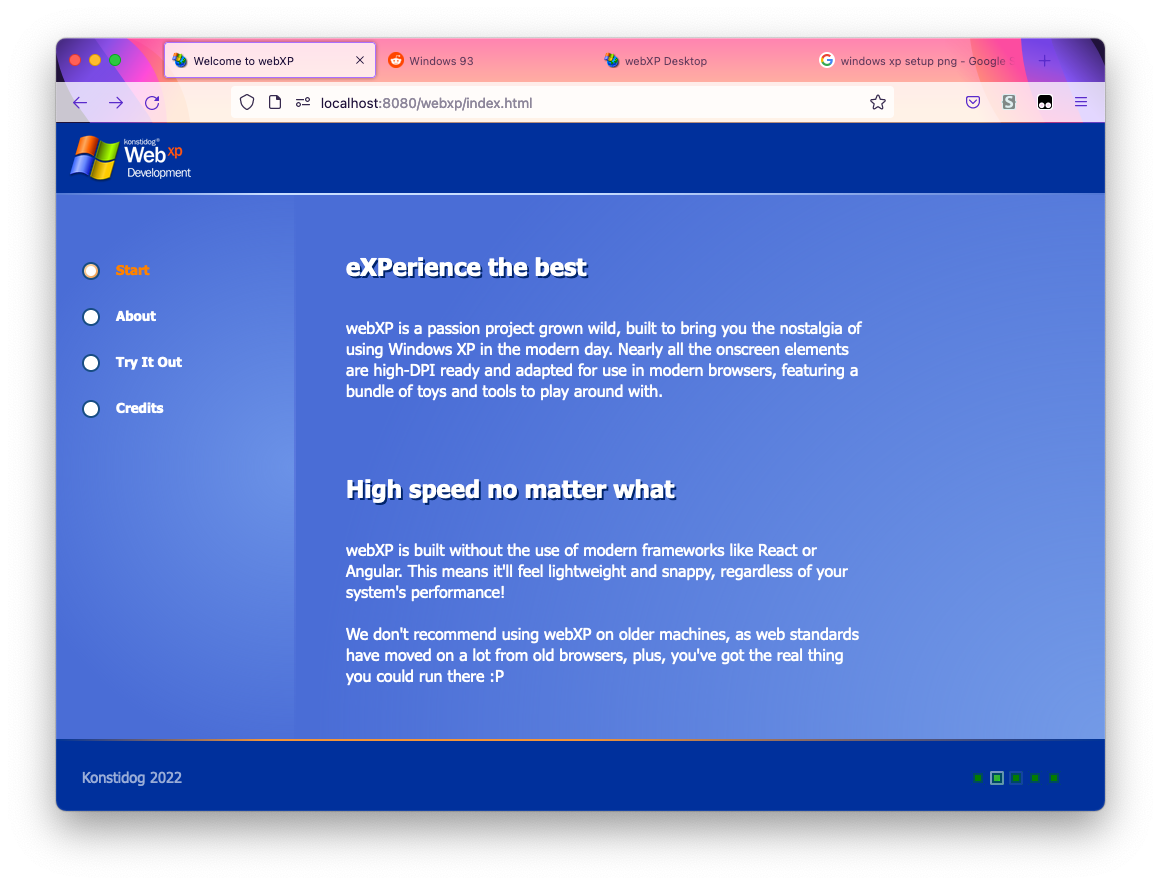
Task: Reload the page with the refresh icon
Action: tap(152, 103)
